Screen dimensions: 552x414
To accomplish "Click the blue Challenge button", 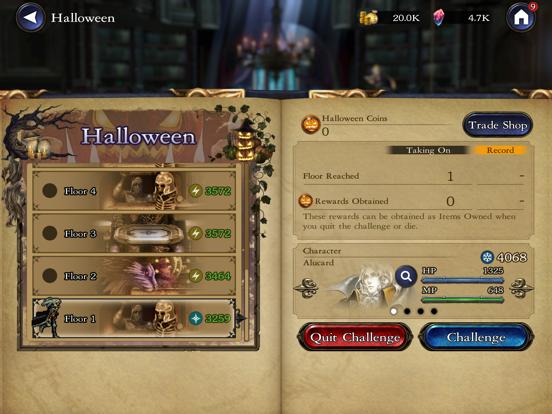I will [x=476, y=337].
